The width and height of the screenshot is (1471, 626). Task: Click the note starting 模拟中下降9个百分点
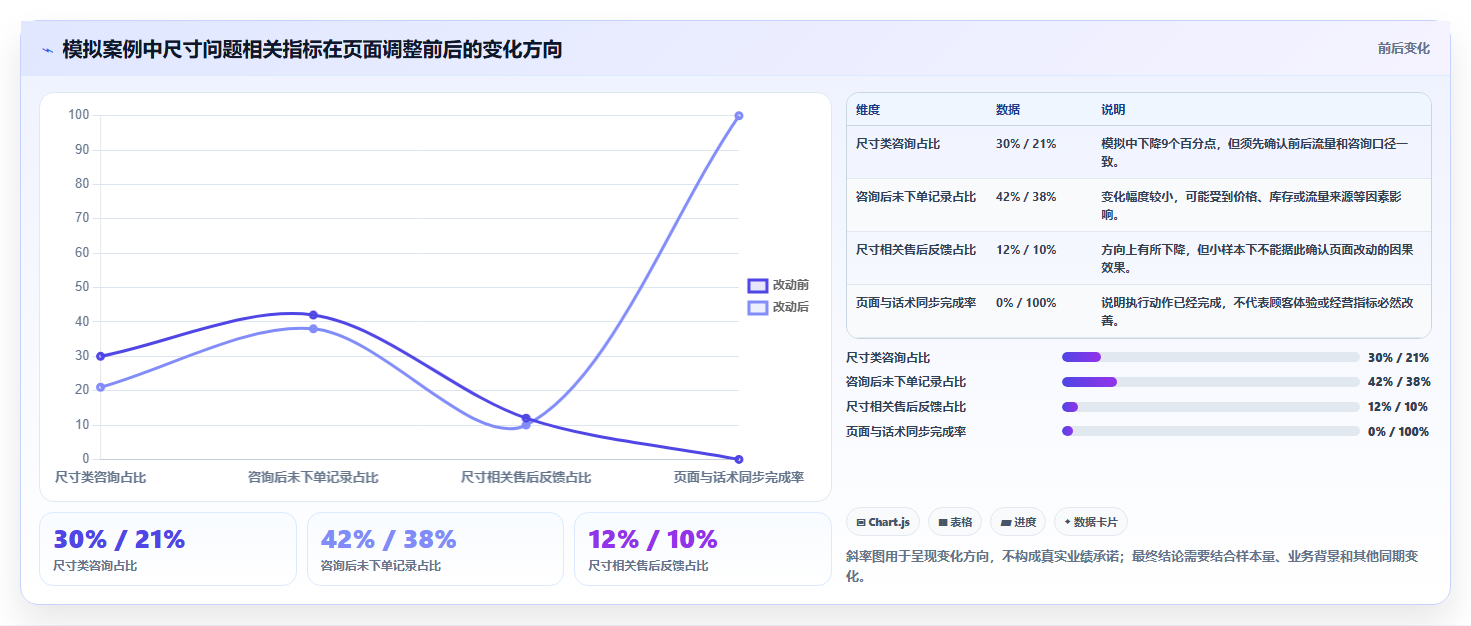(x=1255, y=152)
